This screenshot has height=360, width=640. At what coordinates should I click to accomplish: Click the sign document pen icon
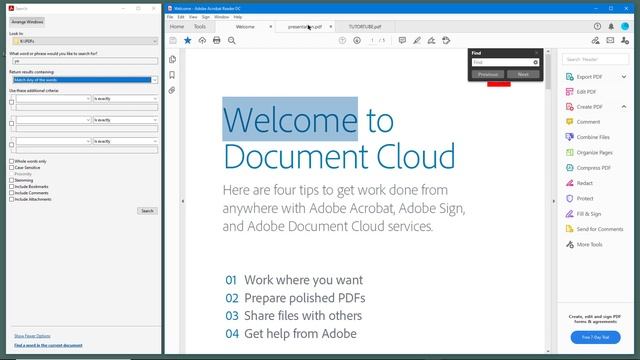(x=431, y=40)
